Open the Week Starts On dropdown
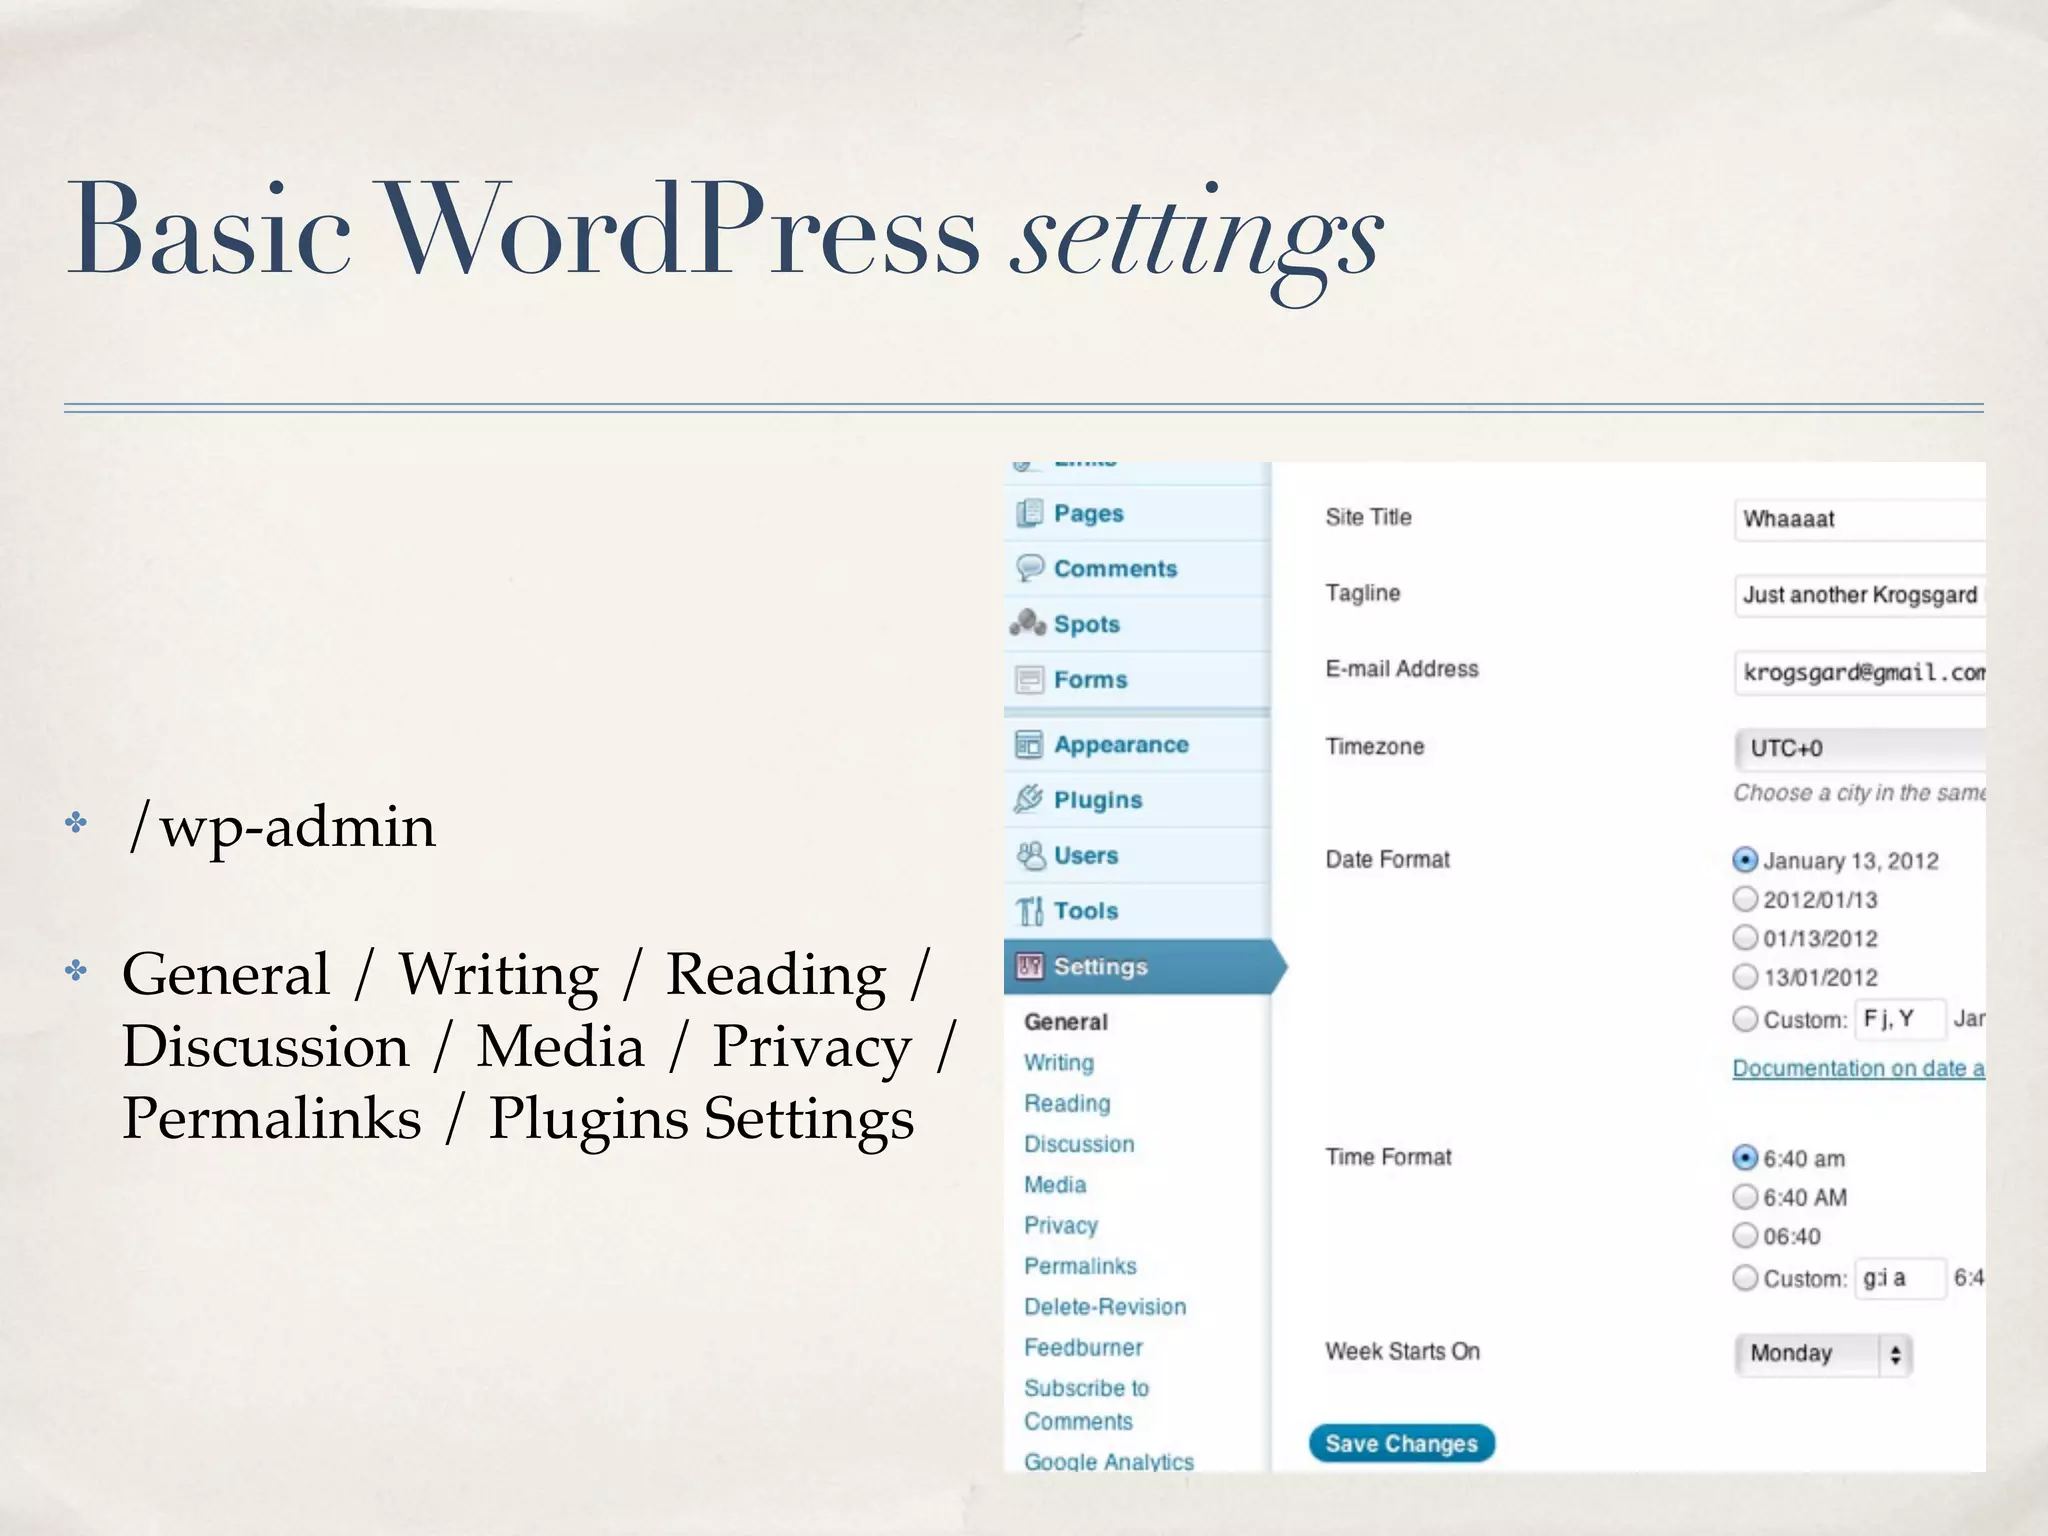This screenshot has width=2048, height=1536. (x=1824, y=1355)
